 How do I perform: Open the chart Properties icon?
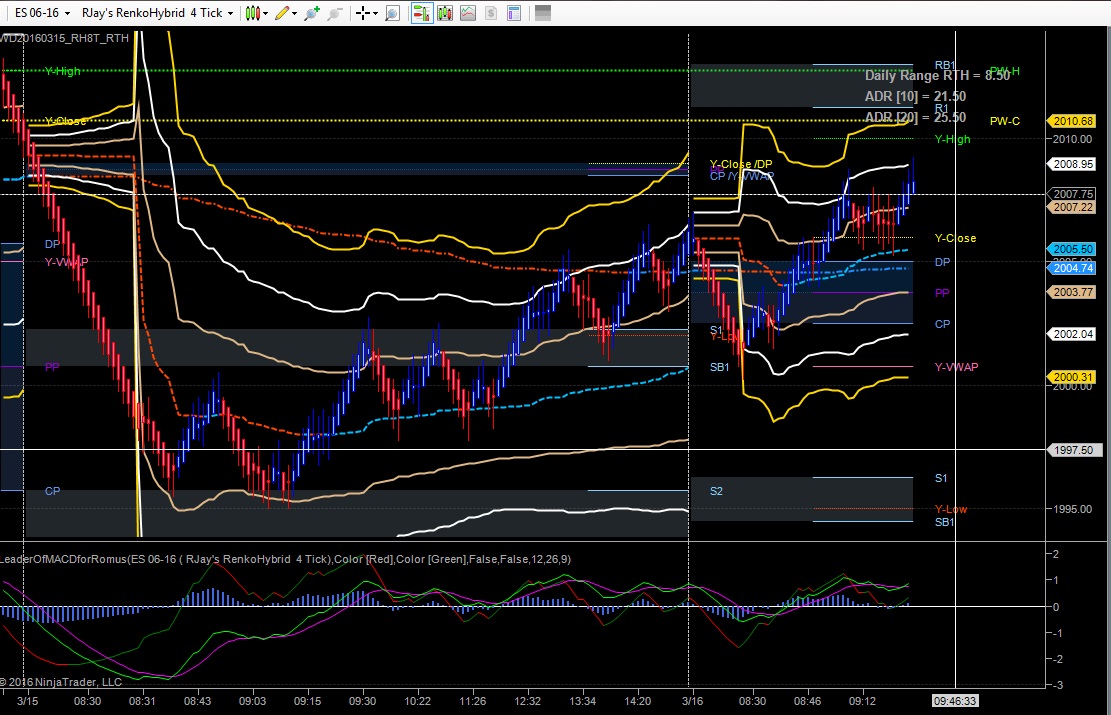click(x=514, y=13)
